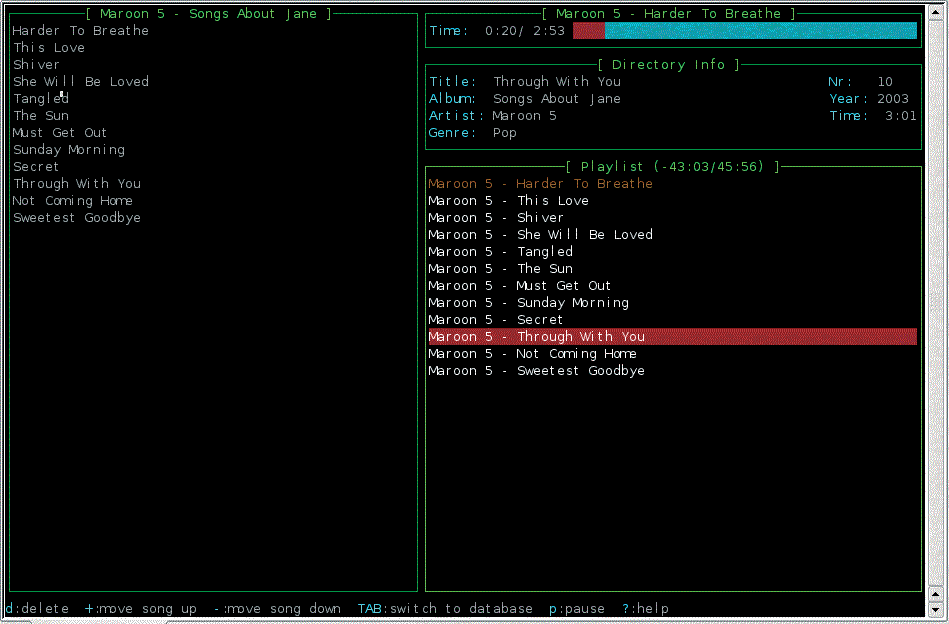Choose playlist entry Maroon 5 - Must Get Out
Screen dimensions: 949x624
point(519,285)
